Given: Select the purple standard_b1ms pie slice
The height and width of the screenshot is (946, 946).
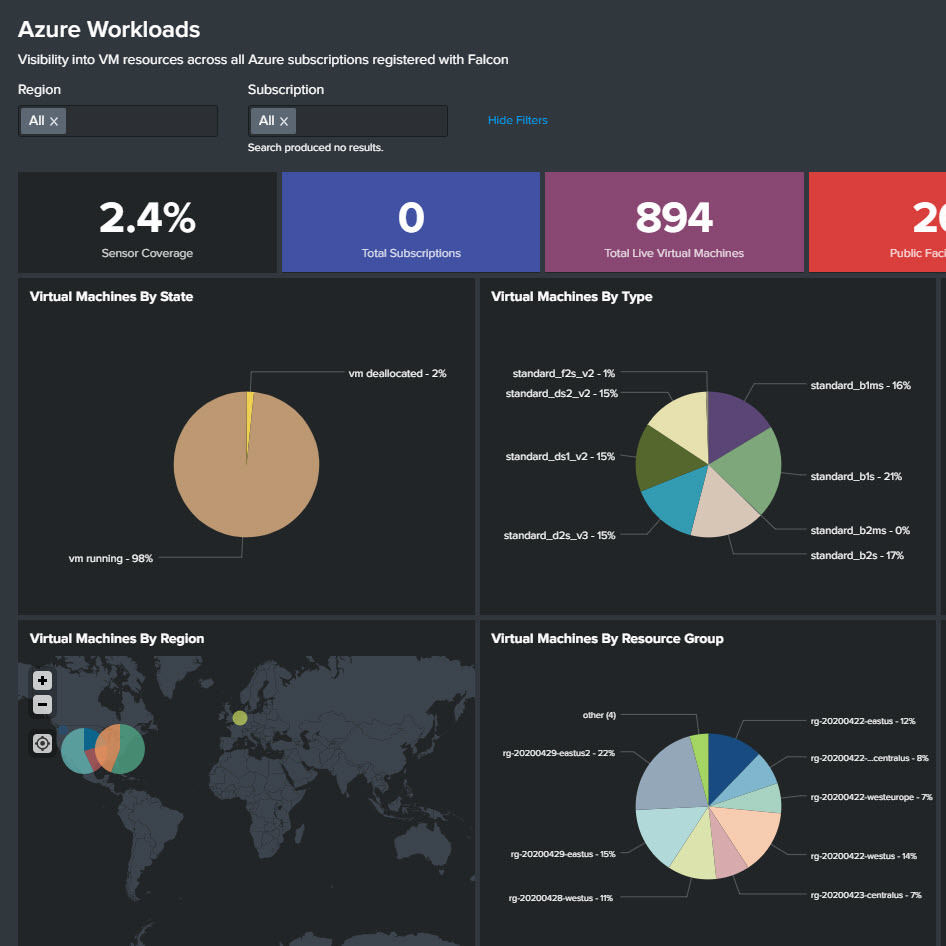Looking at the screenshot, I should pos(734,419).
